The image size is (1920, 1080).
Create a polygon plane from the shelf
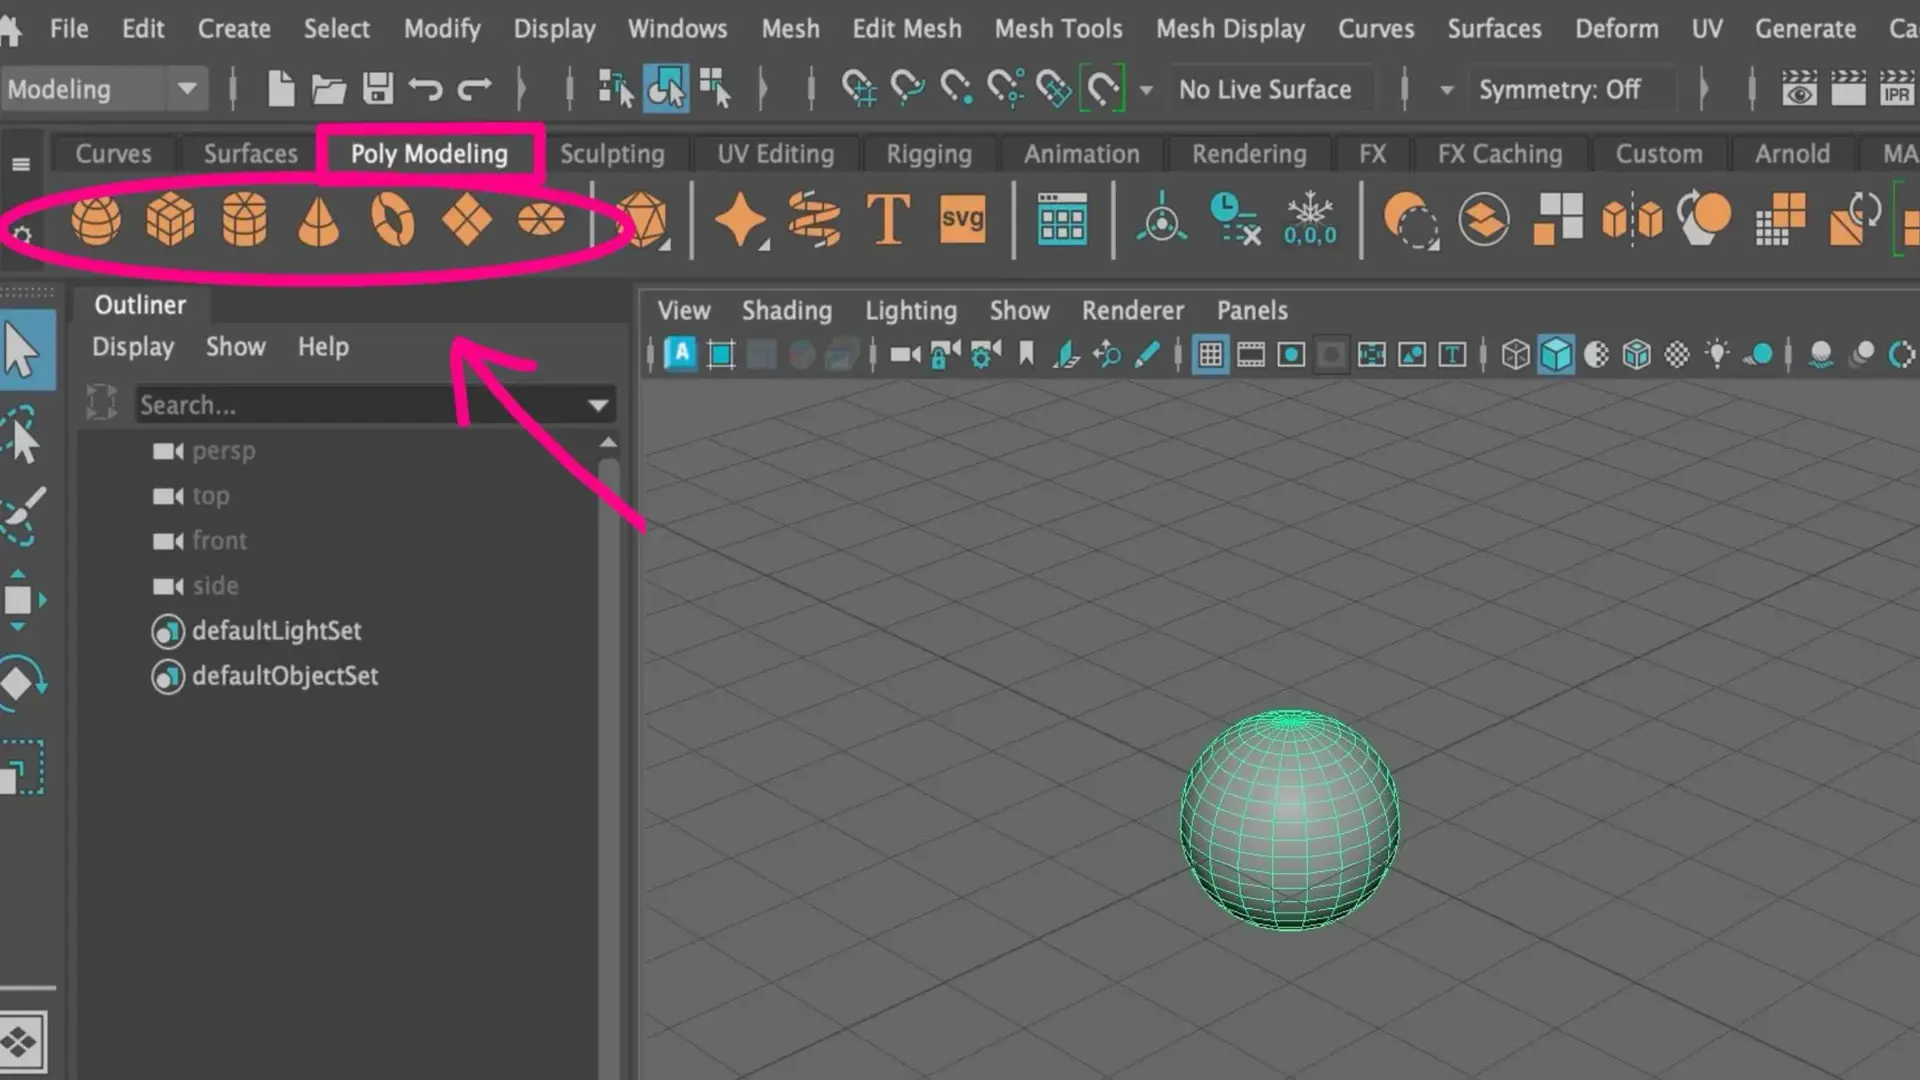[x=466, y=219]
